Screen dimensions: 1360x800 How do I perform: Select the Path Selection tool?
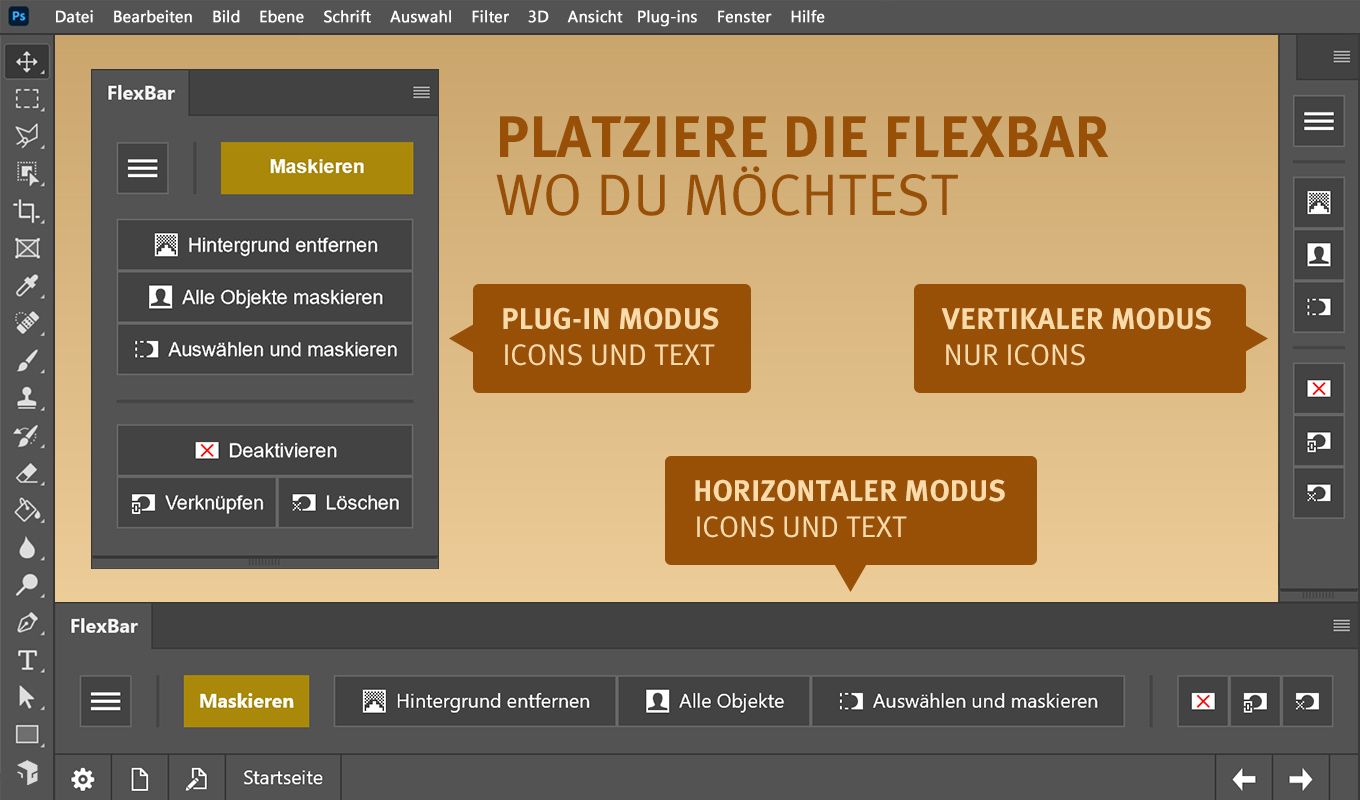click(27, 697)
